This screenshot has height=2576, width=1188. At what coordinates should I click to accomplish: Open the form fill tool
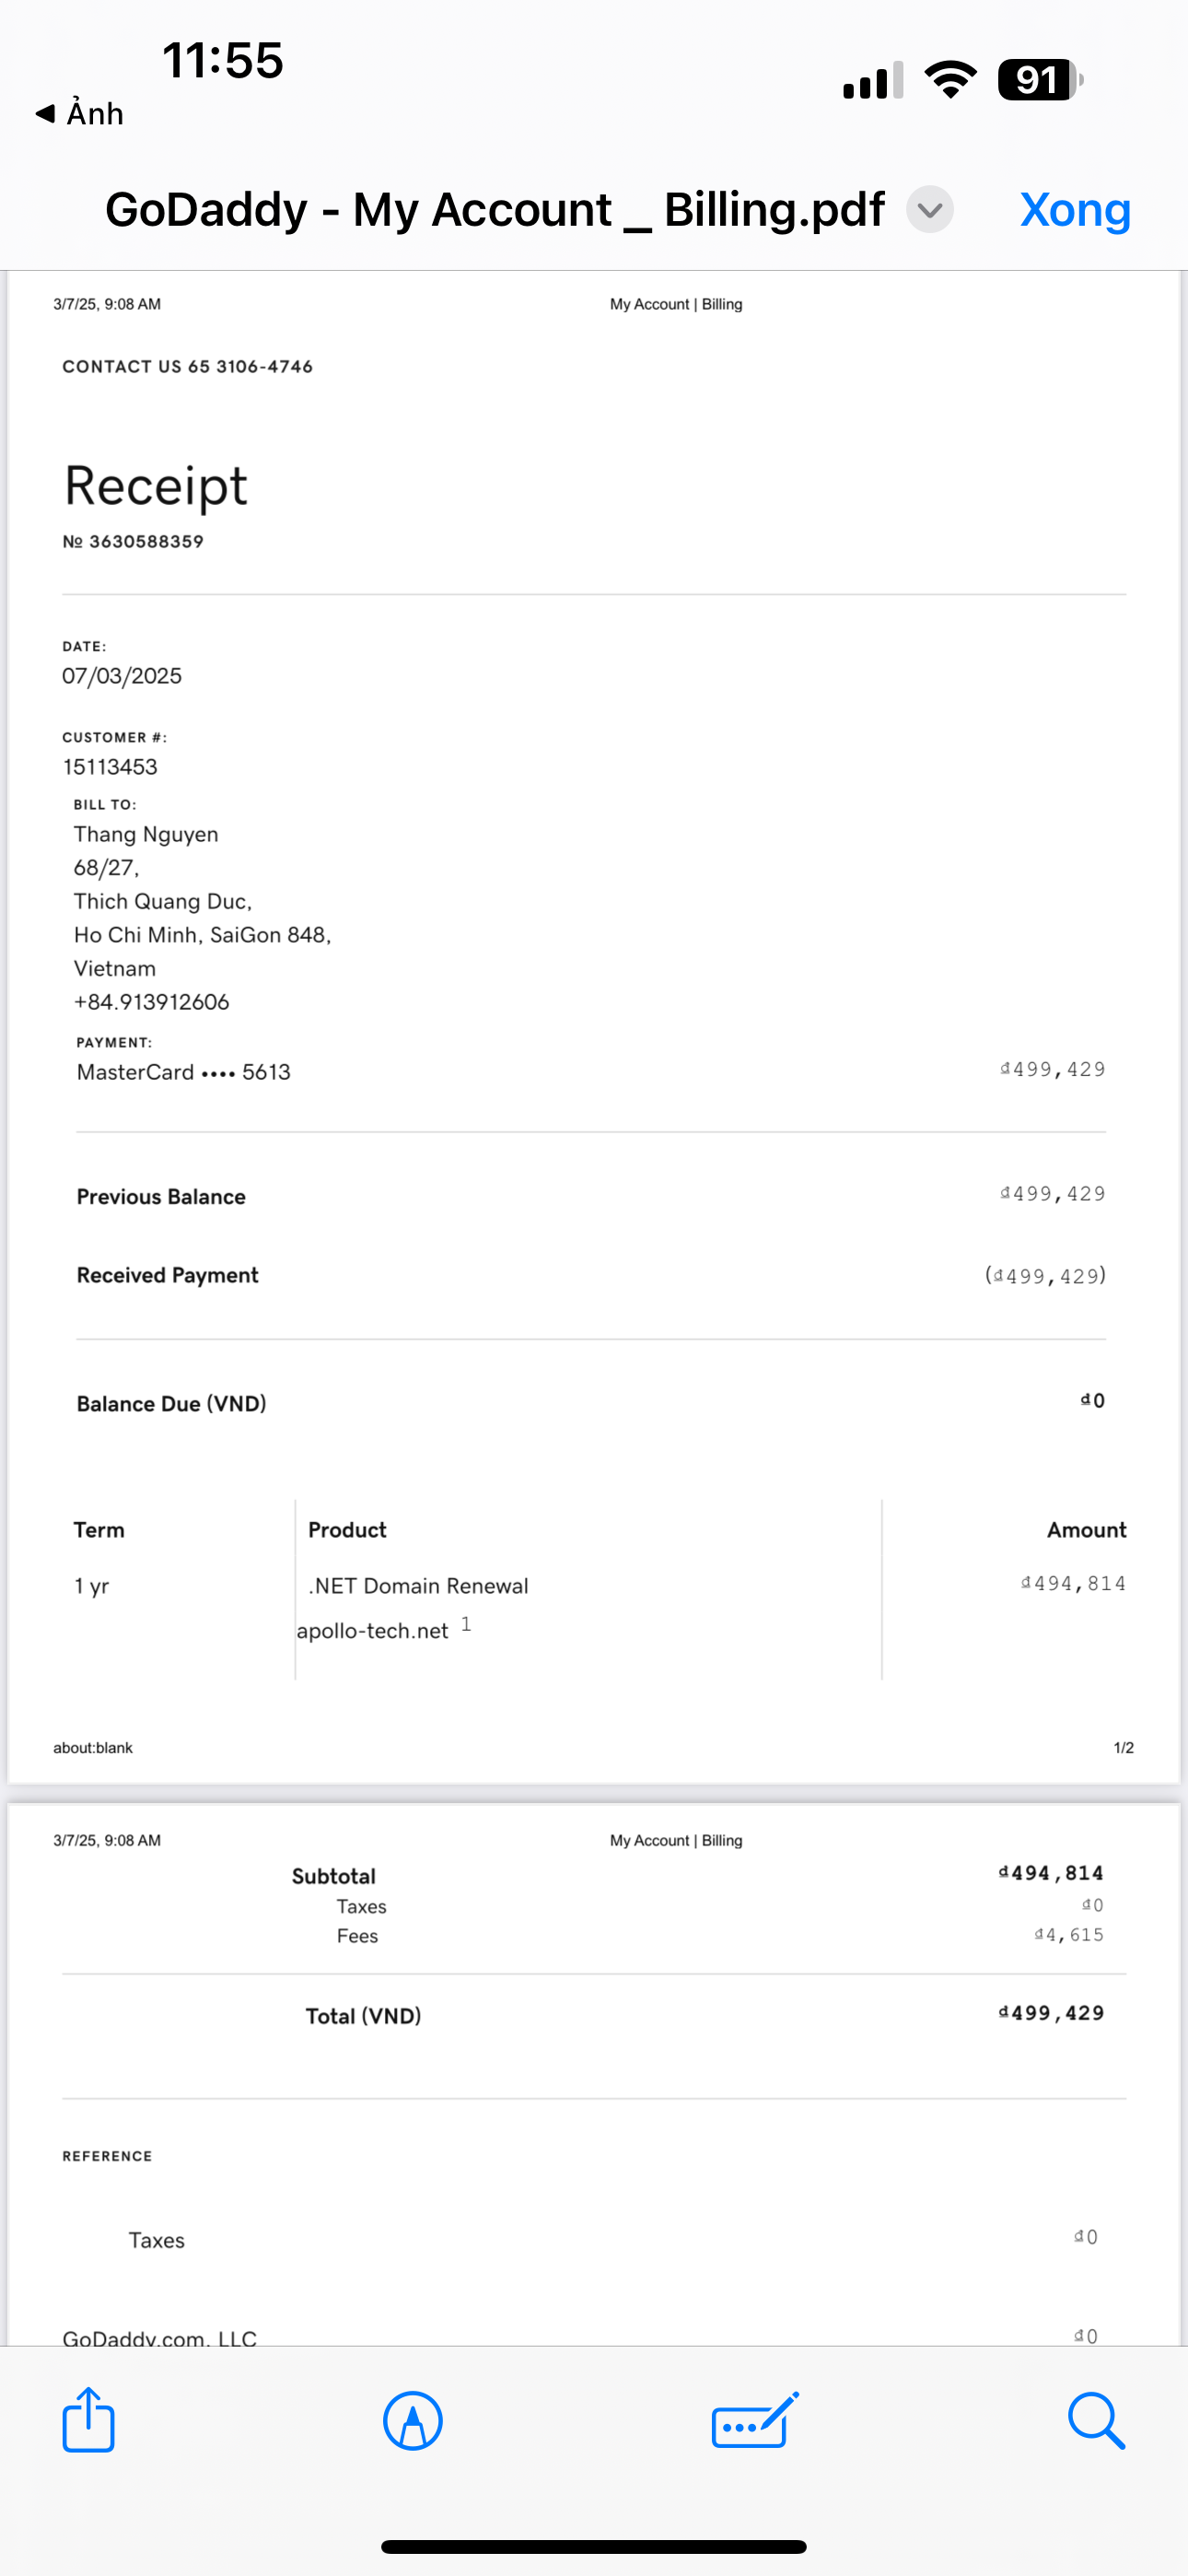pos(755,2420)
